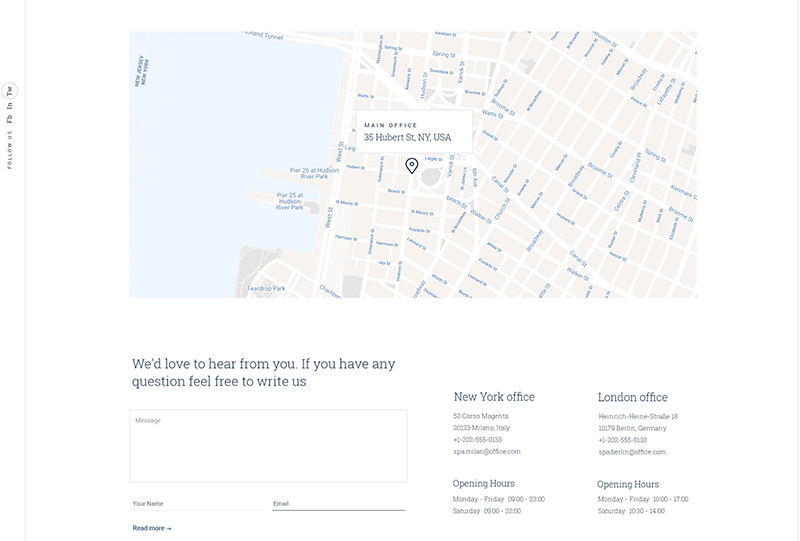The width and height of the screenshot is (800, 541).
Task: Click the spa.milan@office.com email link
Action: (487, 452)
